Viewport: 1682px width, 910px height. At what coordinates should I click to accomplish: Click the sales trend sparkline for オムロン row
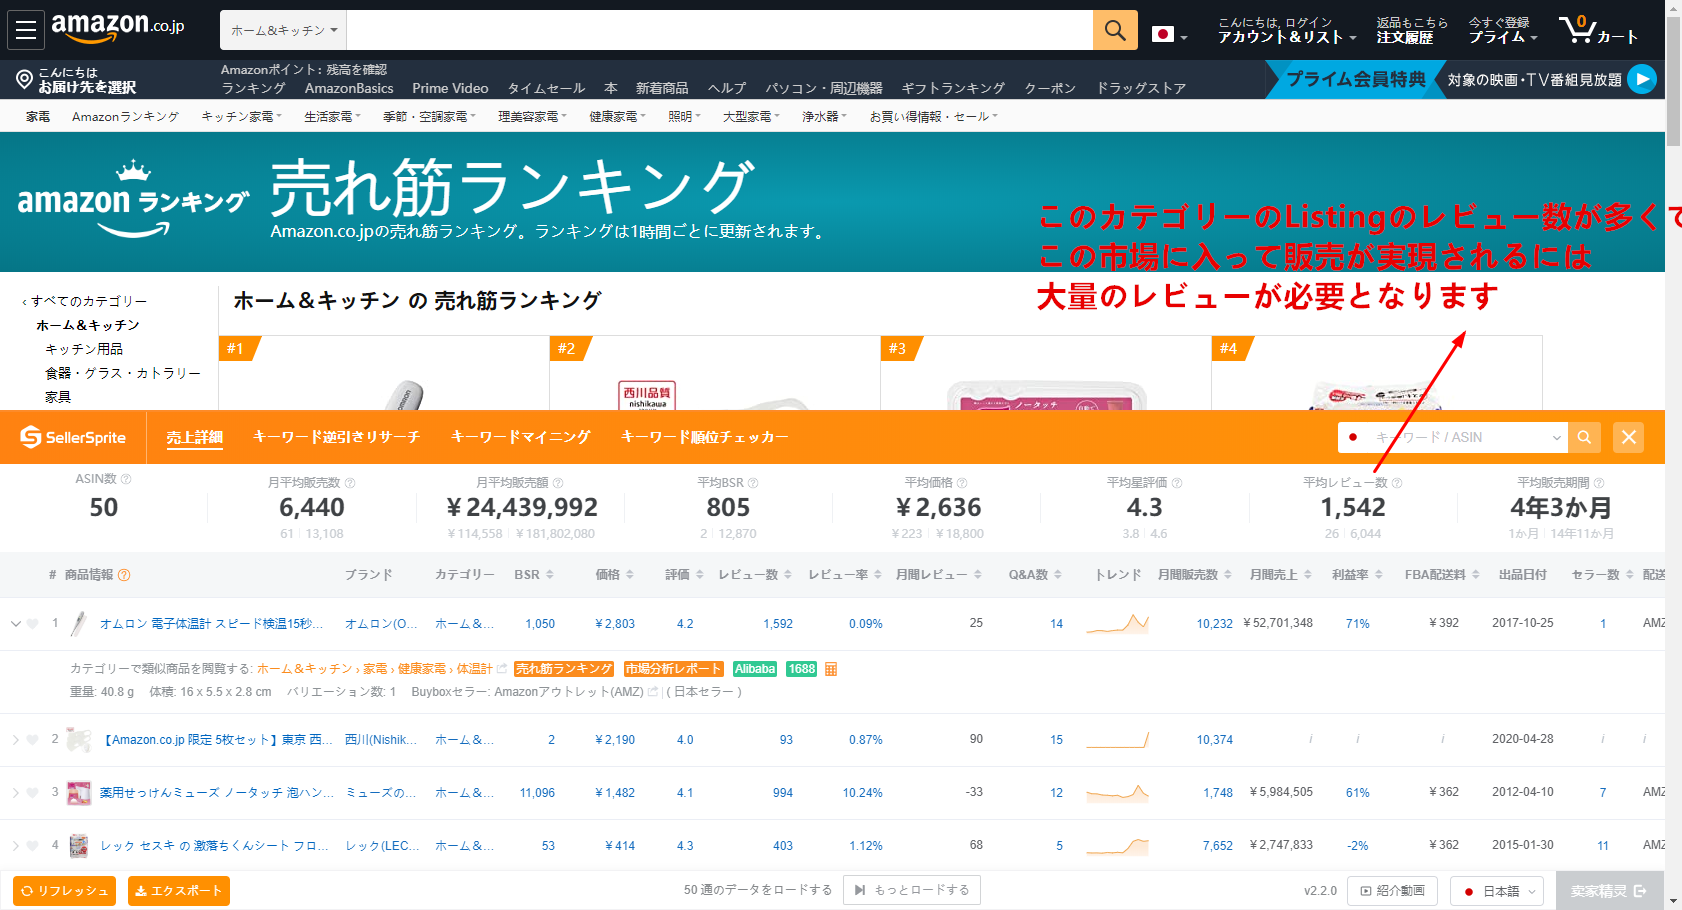tap(1117, 624)
